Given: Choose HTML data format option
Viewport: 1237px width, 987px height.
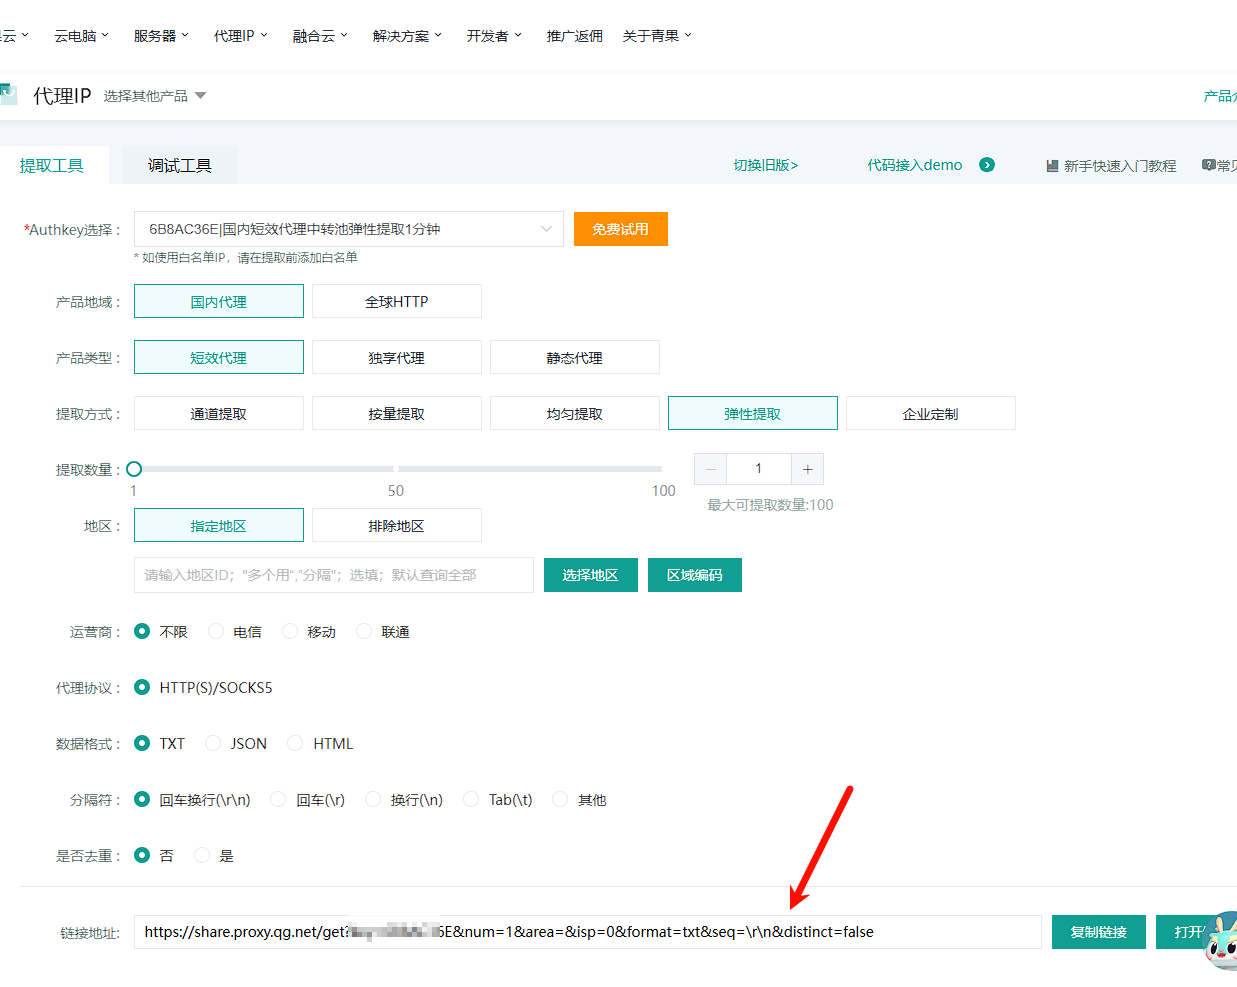Looking at the screenshot, I should [x=295, y=743].
